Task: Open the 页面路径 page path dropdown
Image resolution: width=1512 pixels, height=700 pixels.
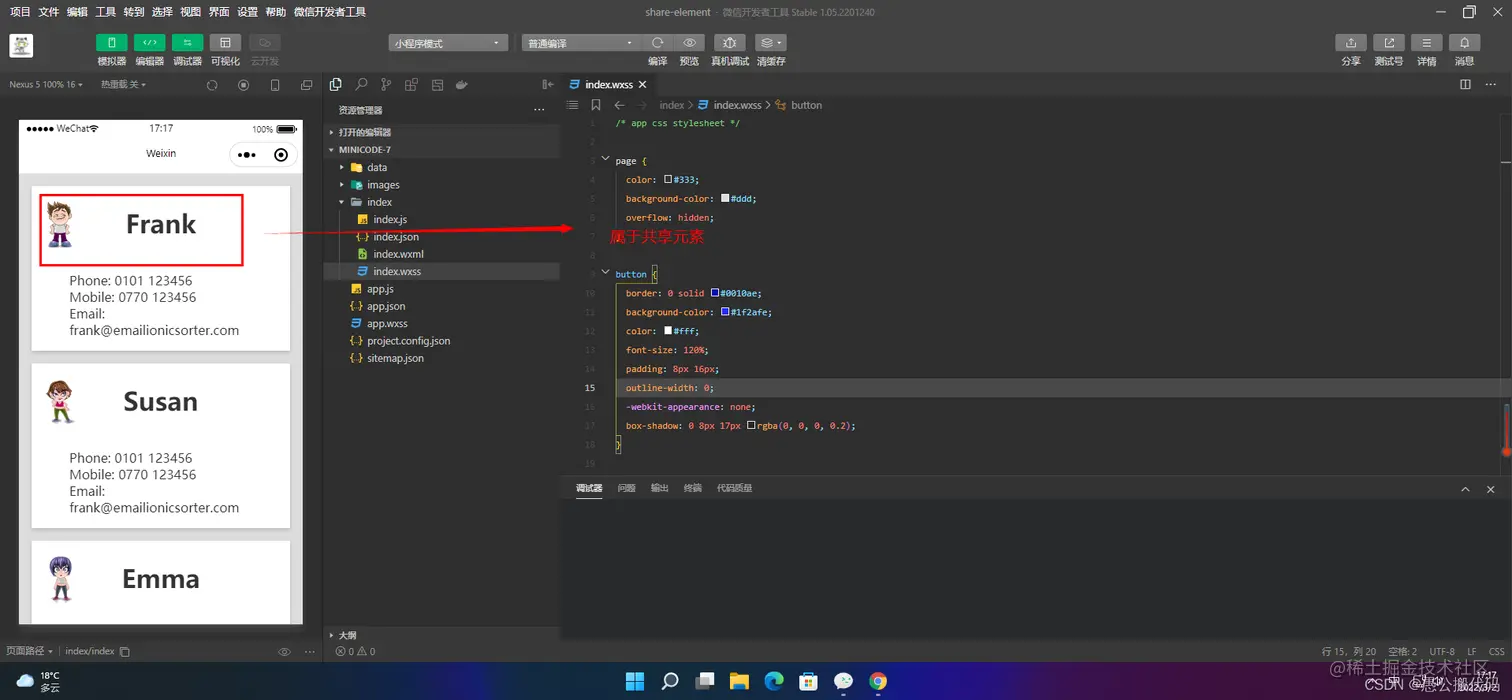Action: 29,651
